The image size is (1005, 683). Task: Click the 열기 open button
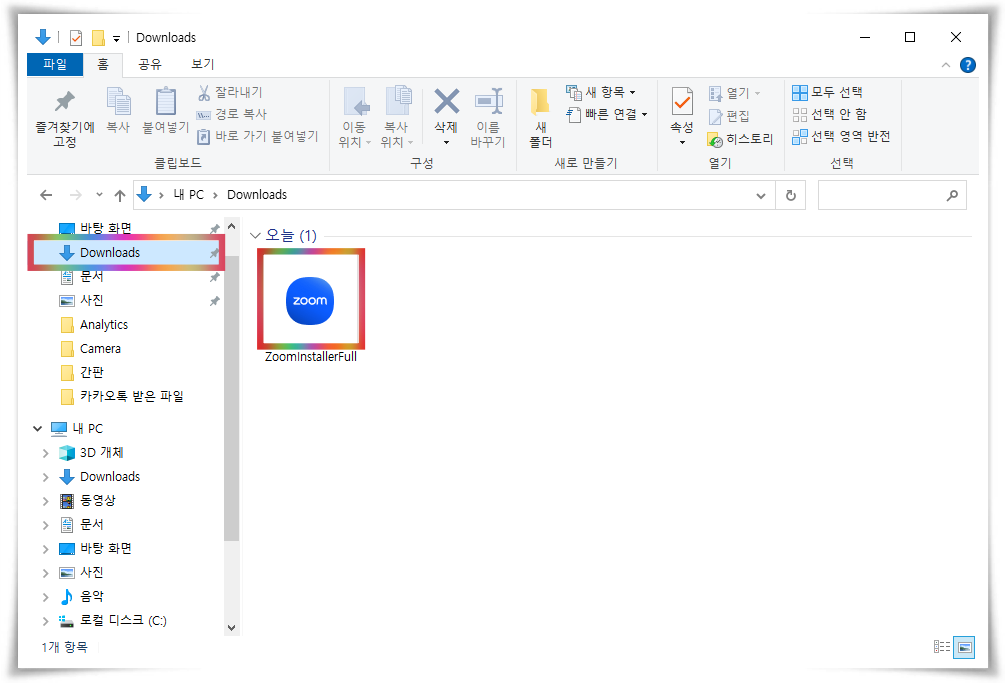click(x=735, y=94)
